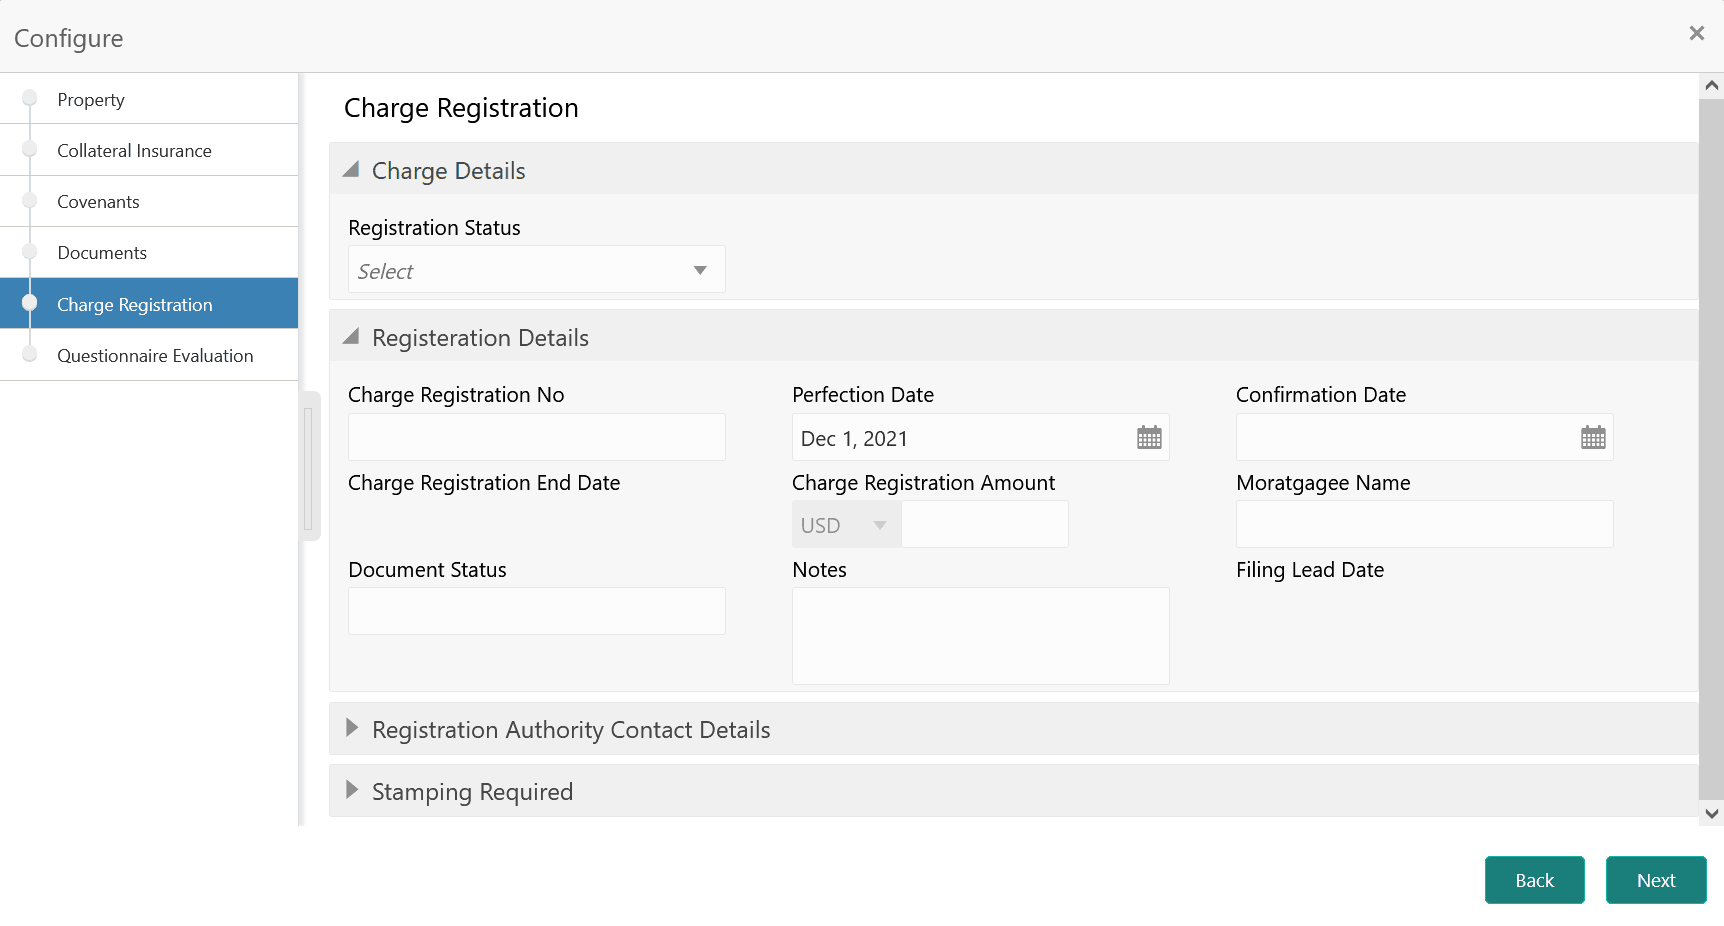Open the currency selector showing USD

click(845, 523)
